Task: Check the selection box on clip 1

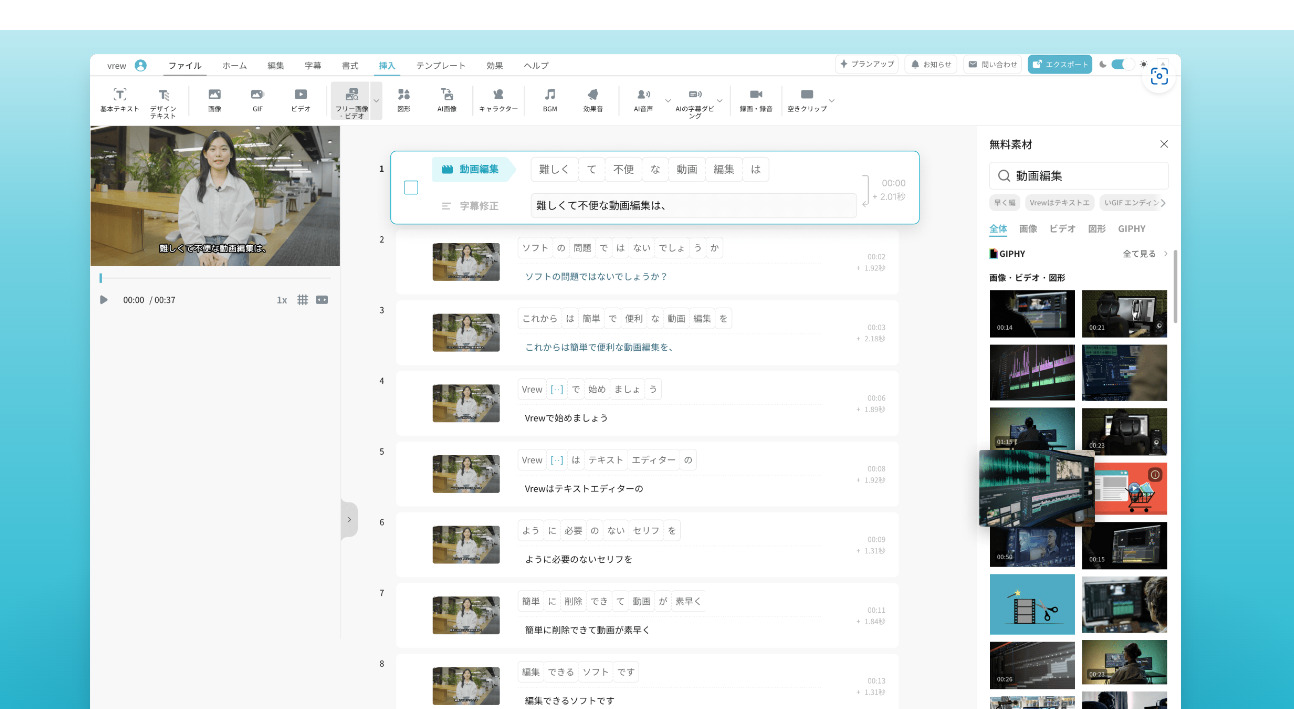Action: pyautogui.click(x=411, y=187)
